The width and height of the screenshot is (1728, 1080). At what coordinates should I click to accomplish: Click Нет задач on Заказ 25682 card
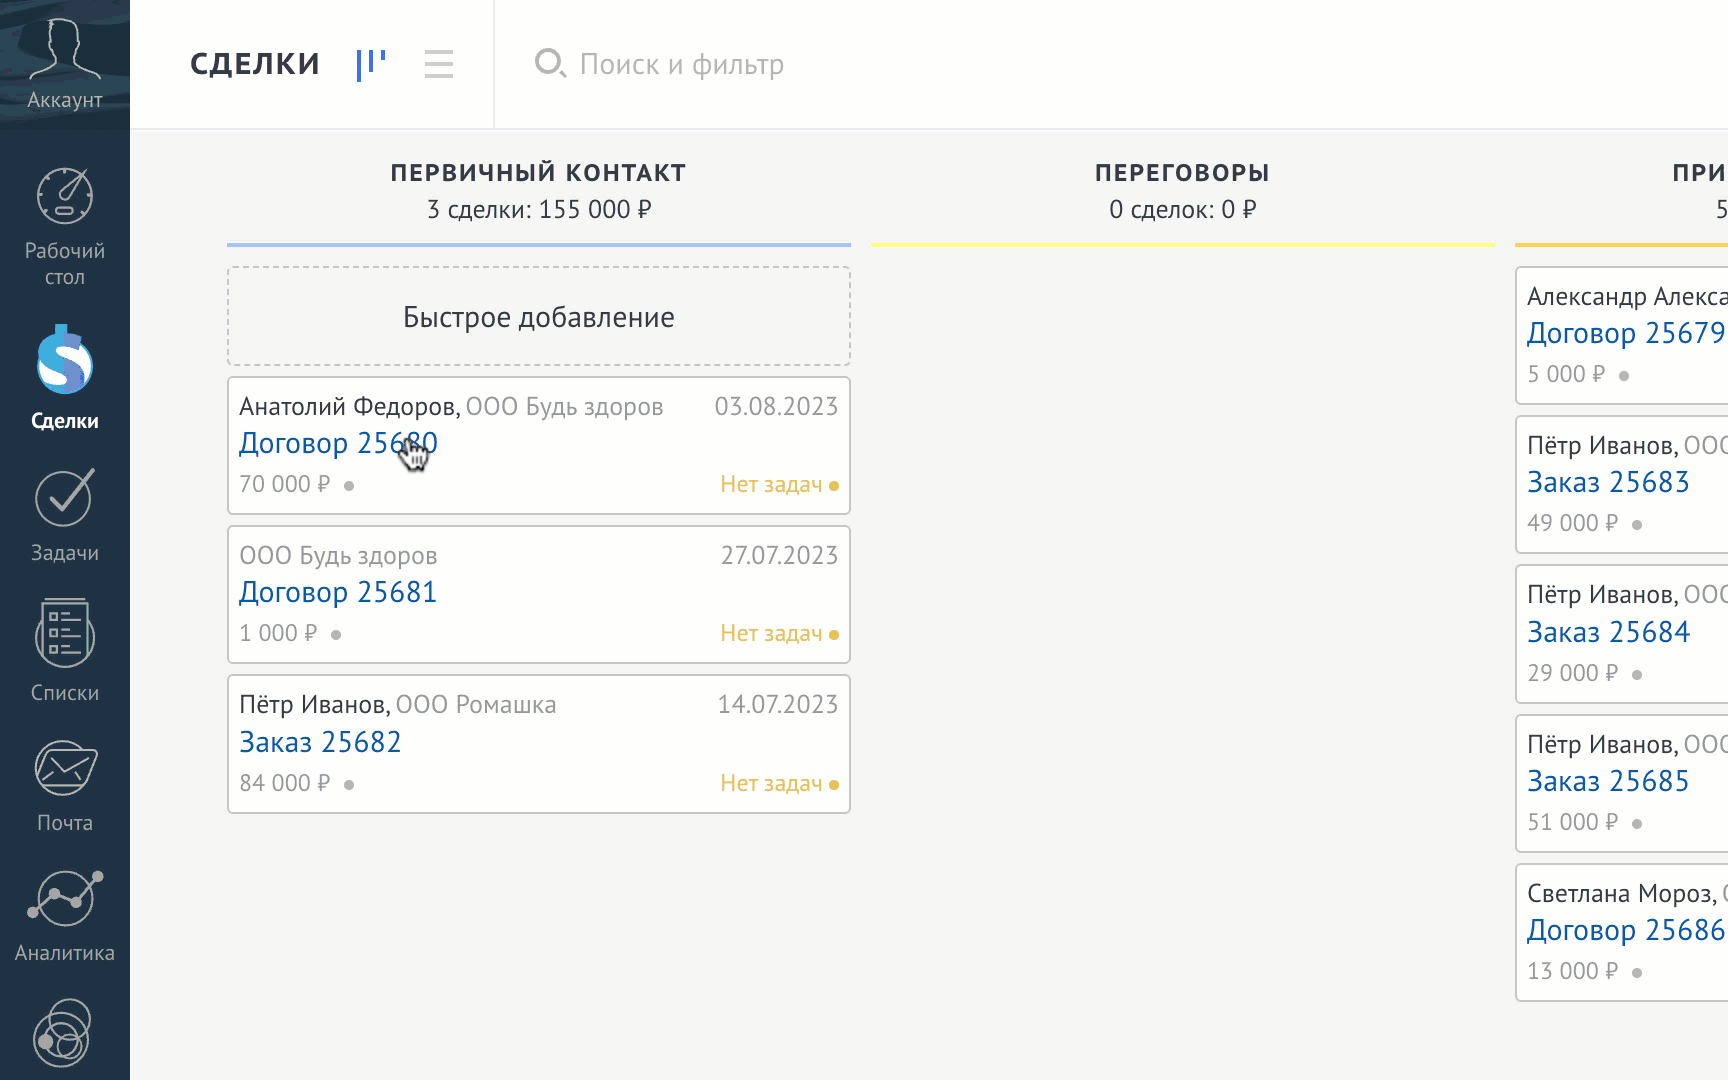[771, 783]
